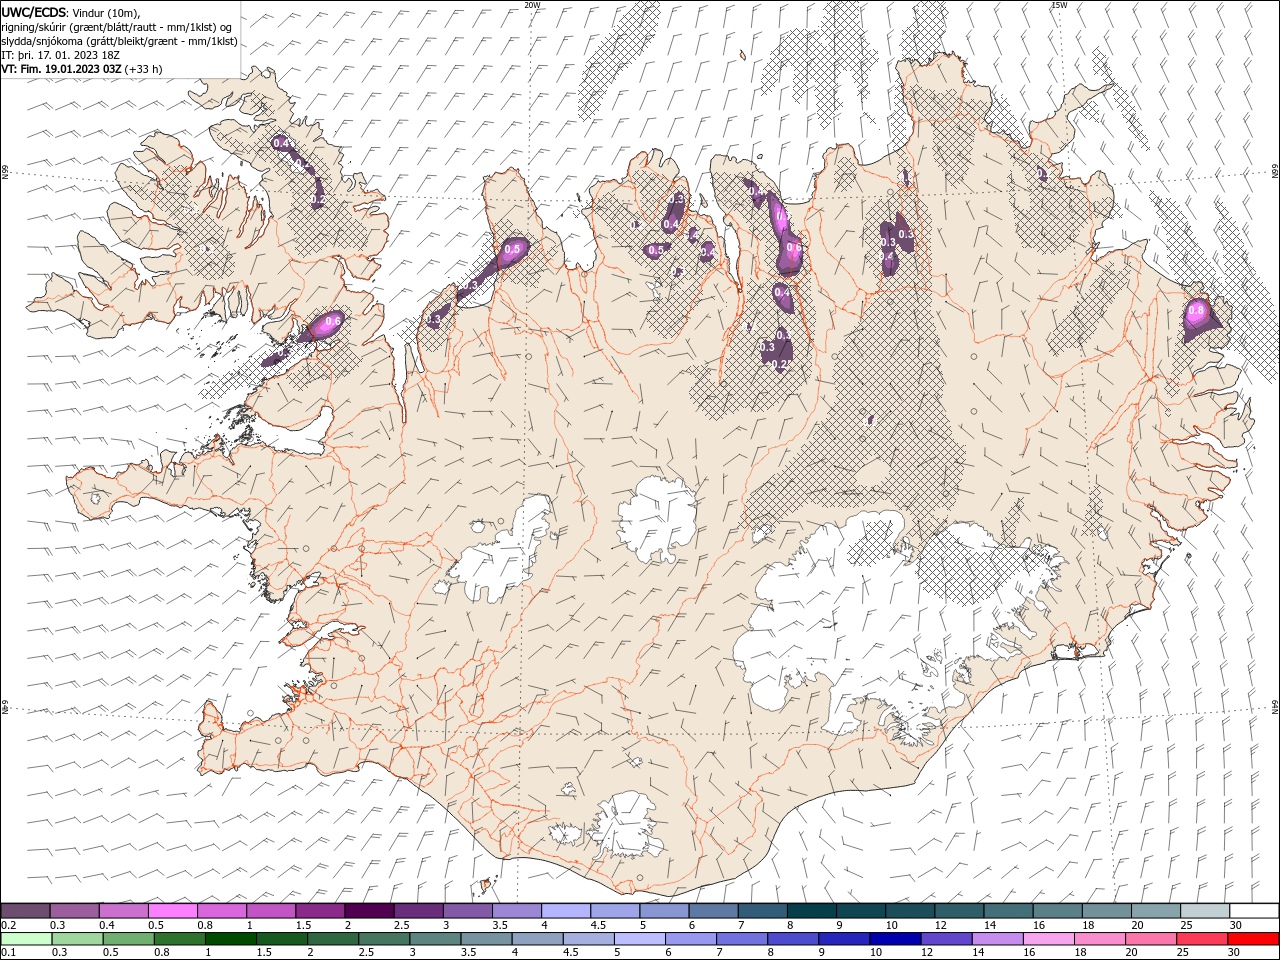Click the bottom-row legend swatch at 4
Viewport: 1280px width, 960px height.
coord(538,939)
